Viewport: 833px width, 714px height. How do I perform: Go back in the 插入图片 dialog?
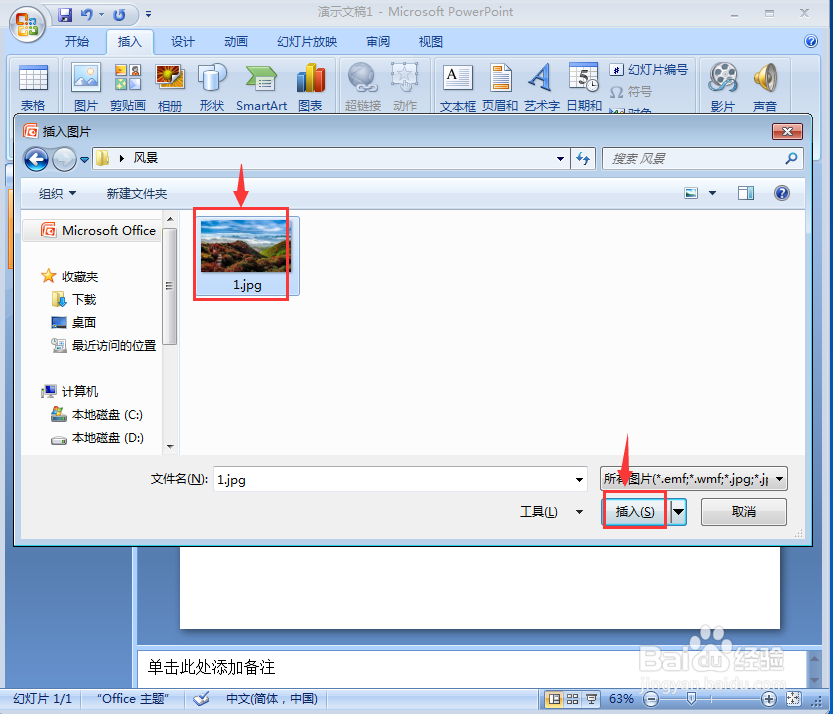pyautogui.click(x=37, y=159)
